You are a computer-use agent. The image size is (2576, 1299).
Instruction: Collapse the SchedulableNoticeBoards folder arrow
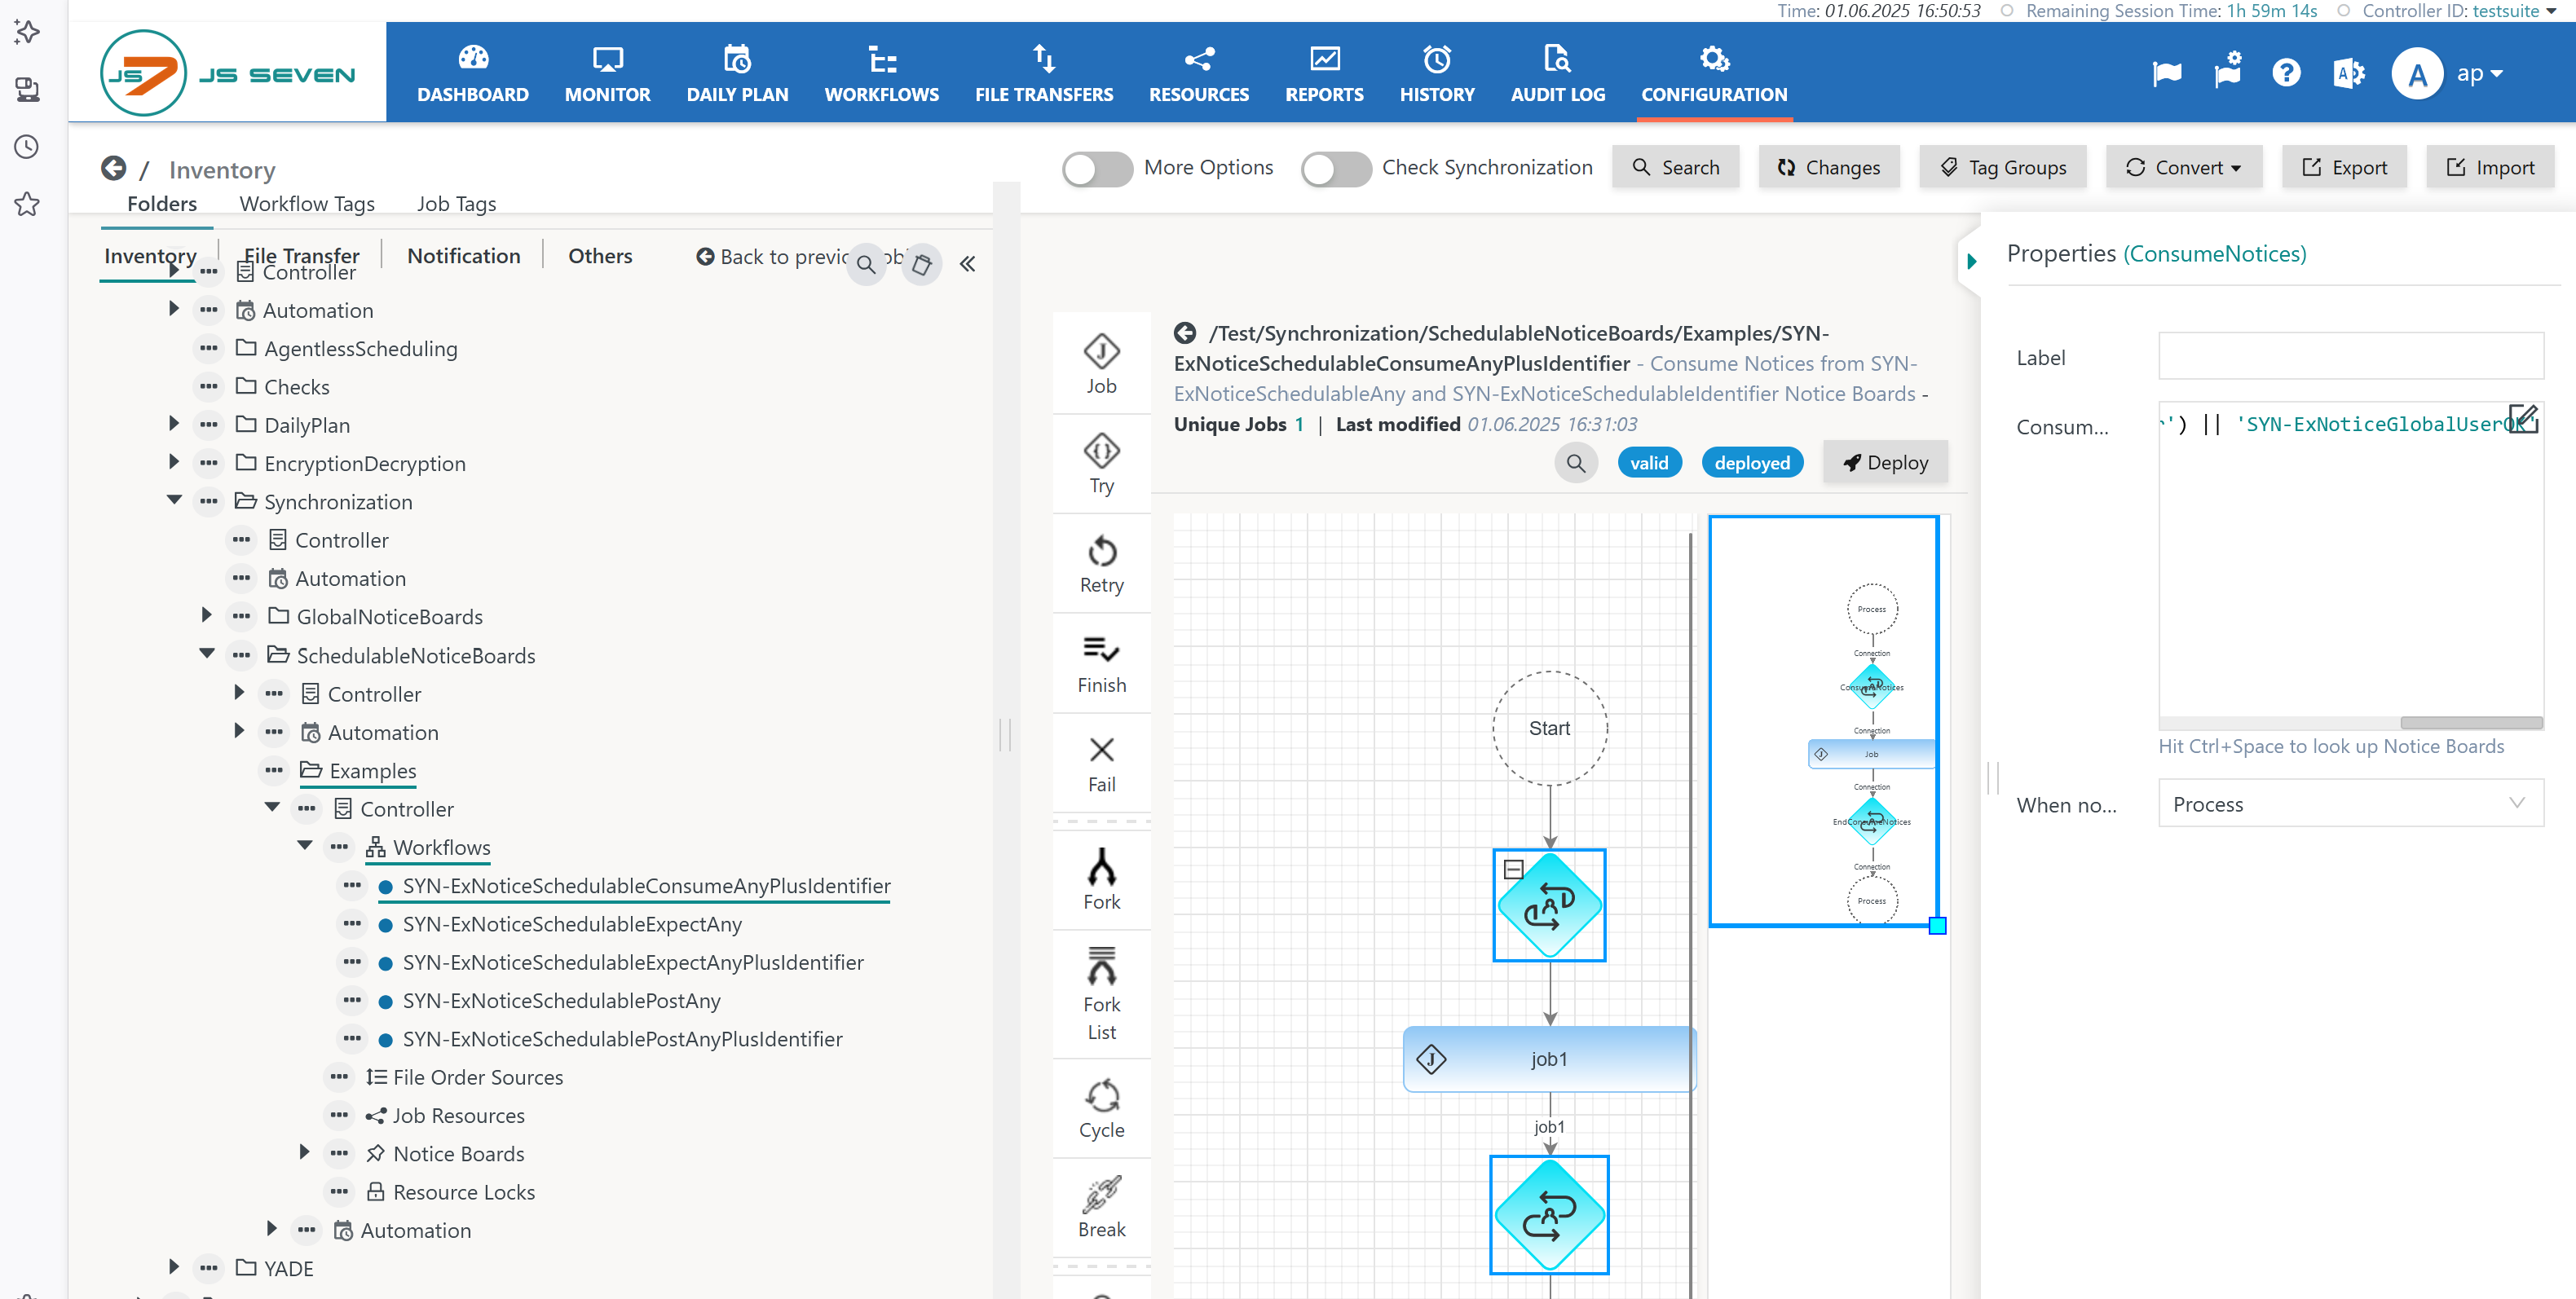pos(207,654)
